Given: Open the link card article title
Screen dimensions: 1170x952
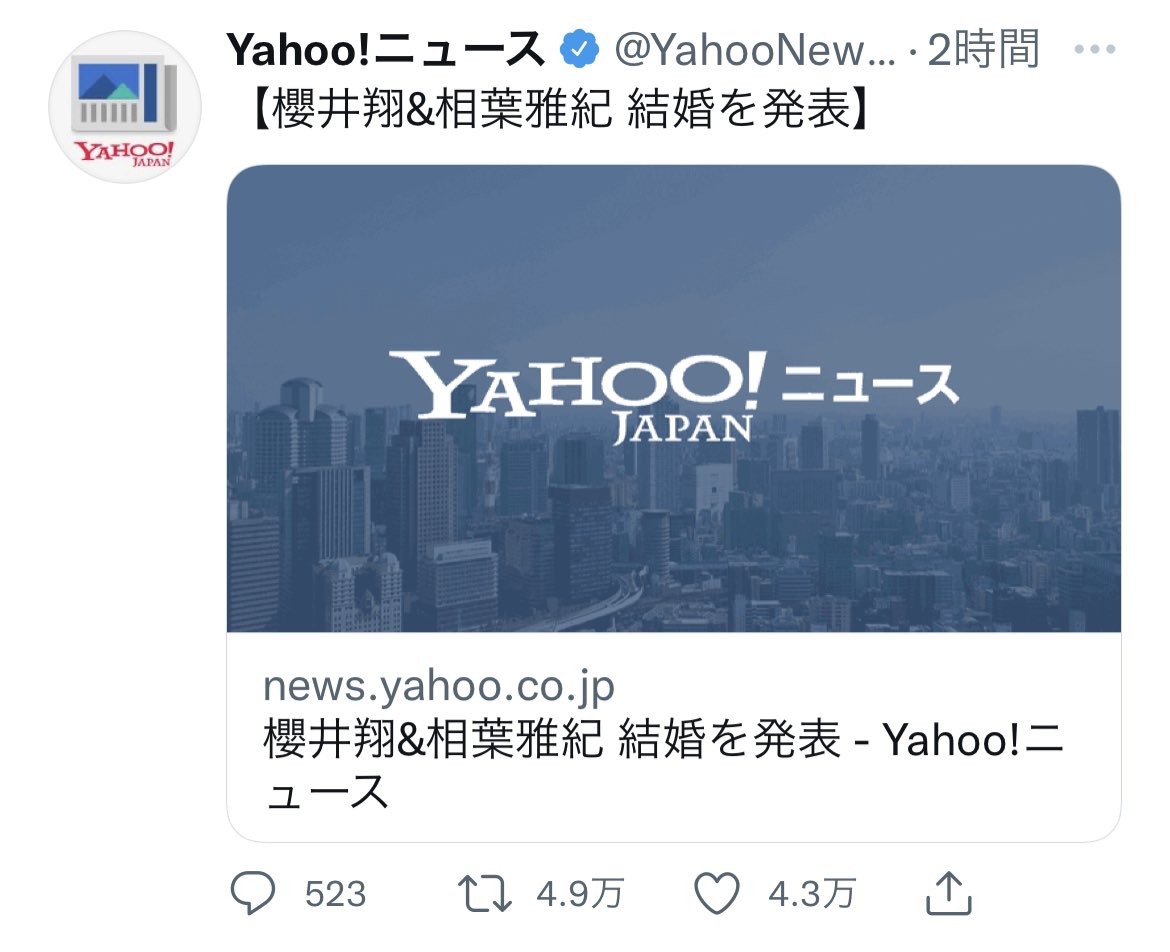Looking at the screenshot, I should (x=663, y=765).
